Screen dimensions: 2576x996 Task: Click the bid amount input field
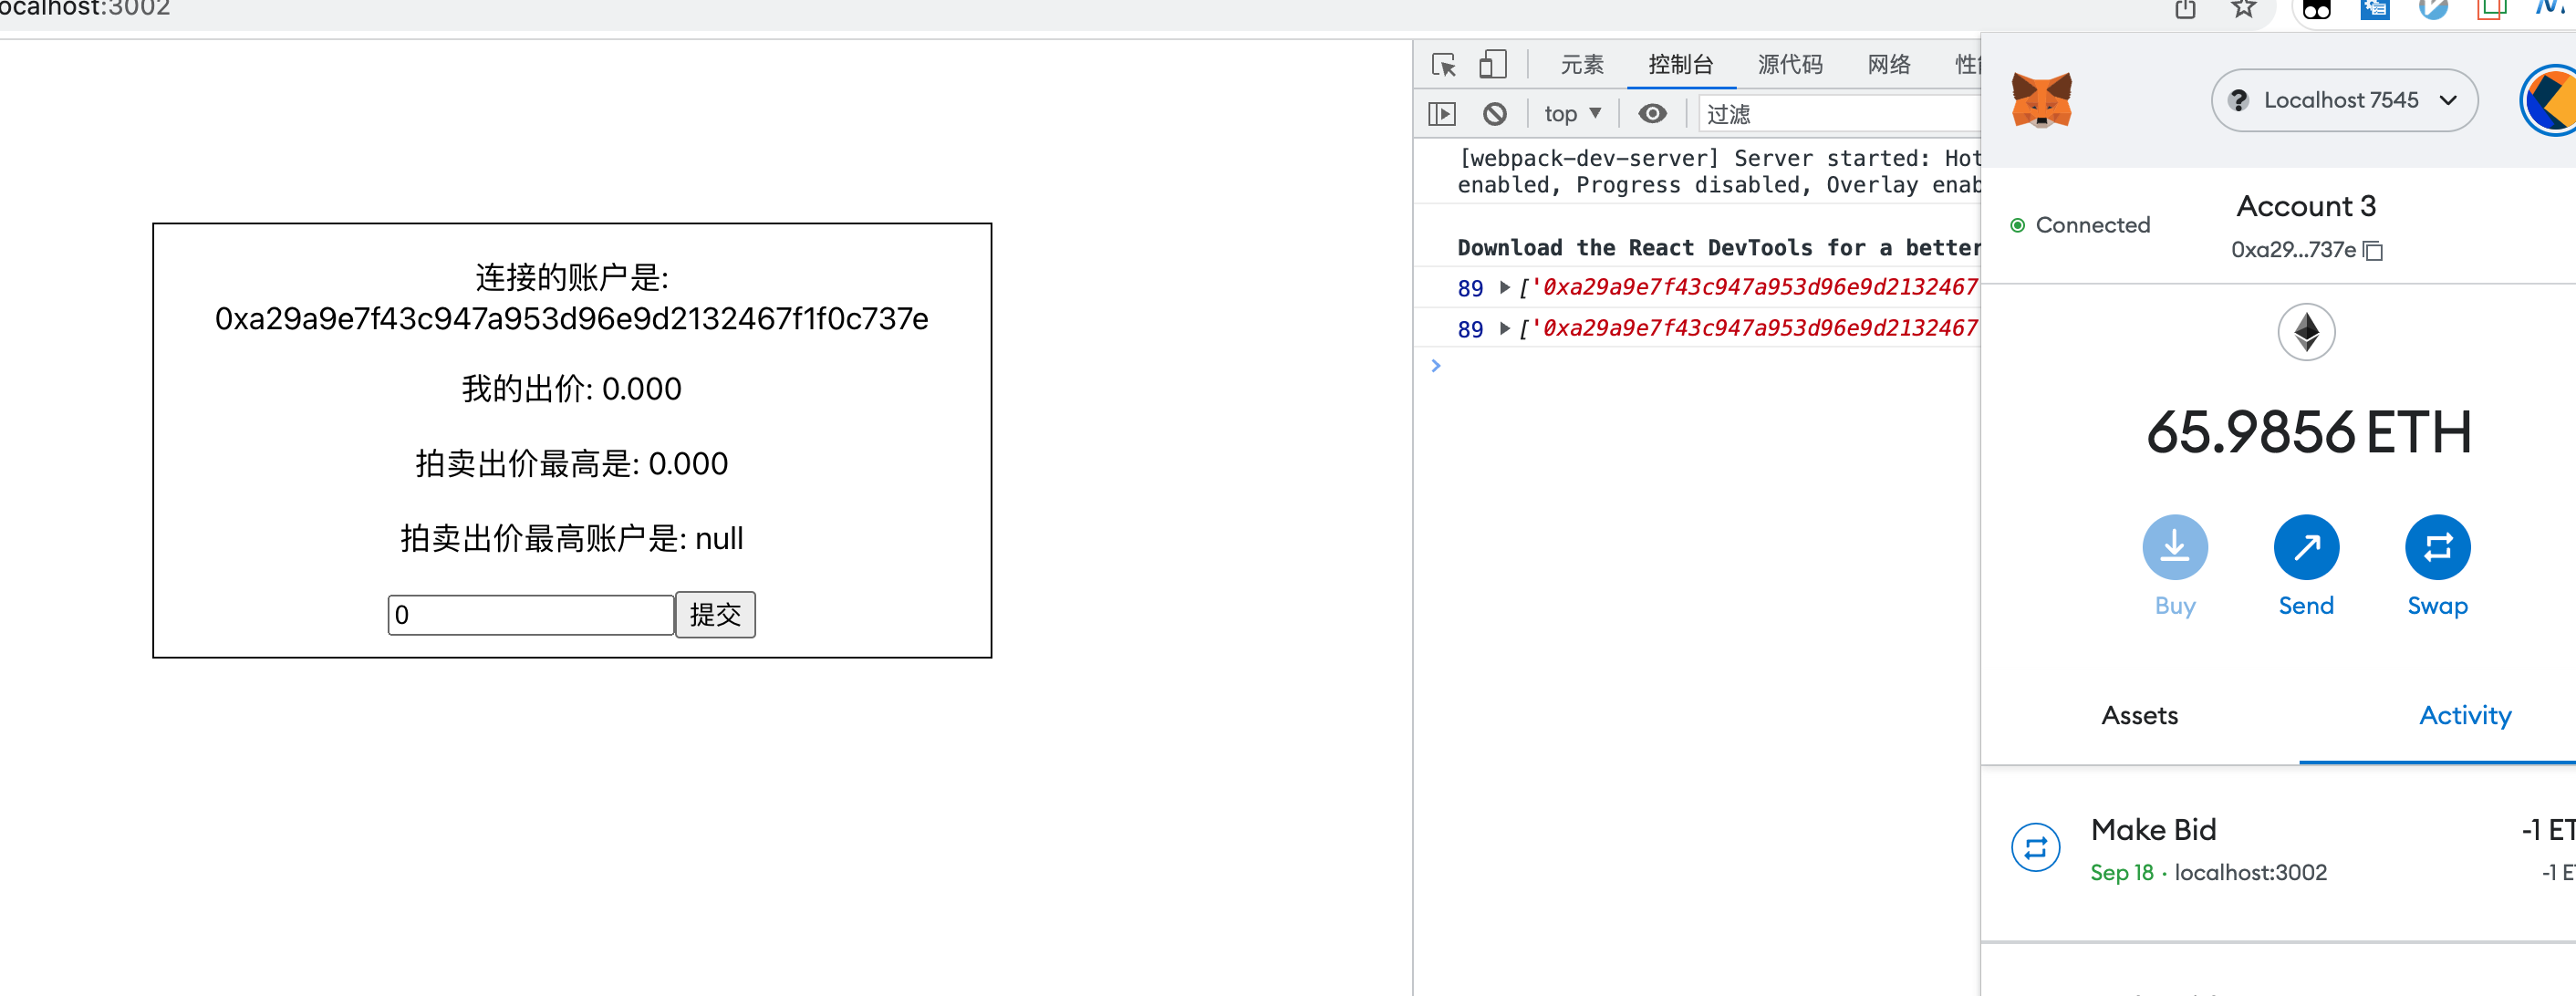pyautogui.click(x=527, y=615)
